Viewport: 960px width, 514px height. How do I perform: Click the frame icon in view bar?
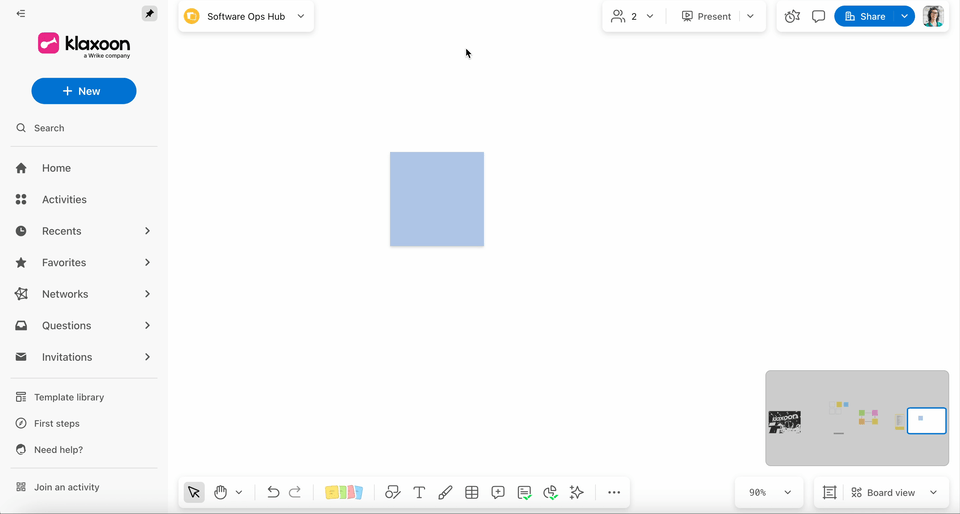[830, 492]
